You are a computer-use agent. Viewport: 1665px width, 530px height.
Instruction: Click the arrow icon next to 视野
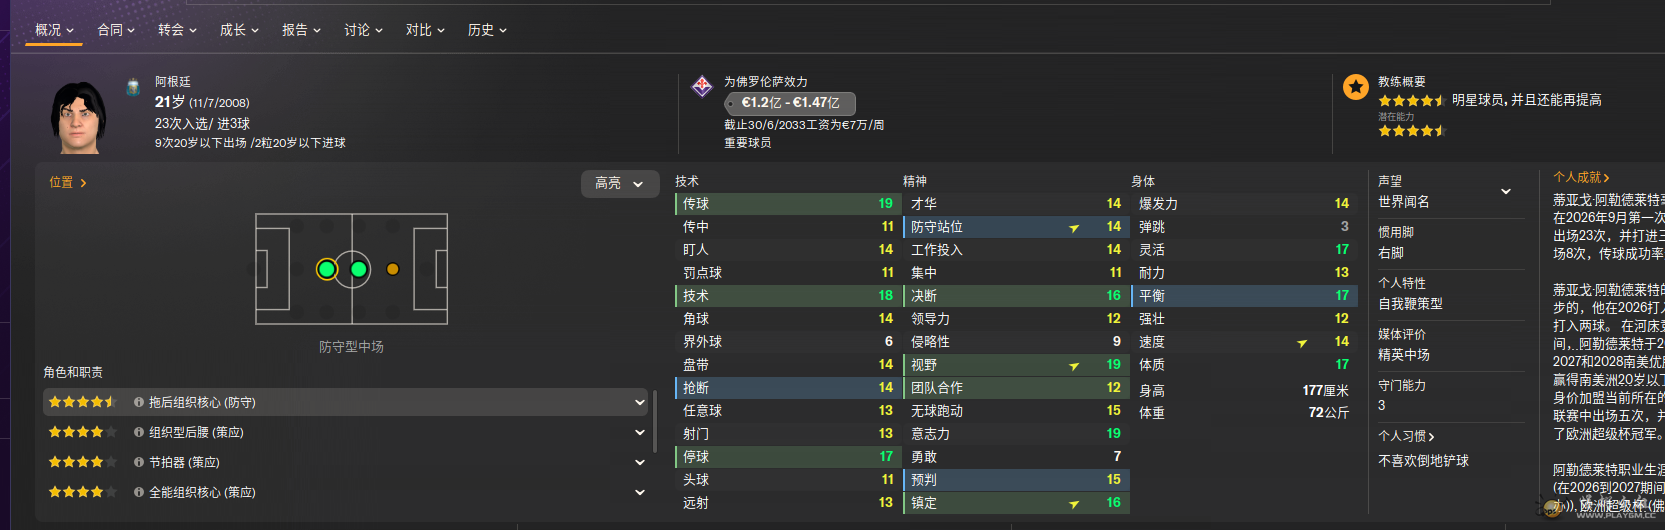(1074, 366)
